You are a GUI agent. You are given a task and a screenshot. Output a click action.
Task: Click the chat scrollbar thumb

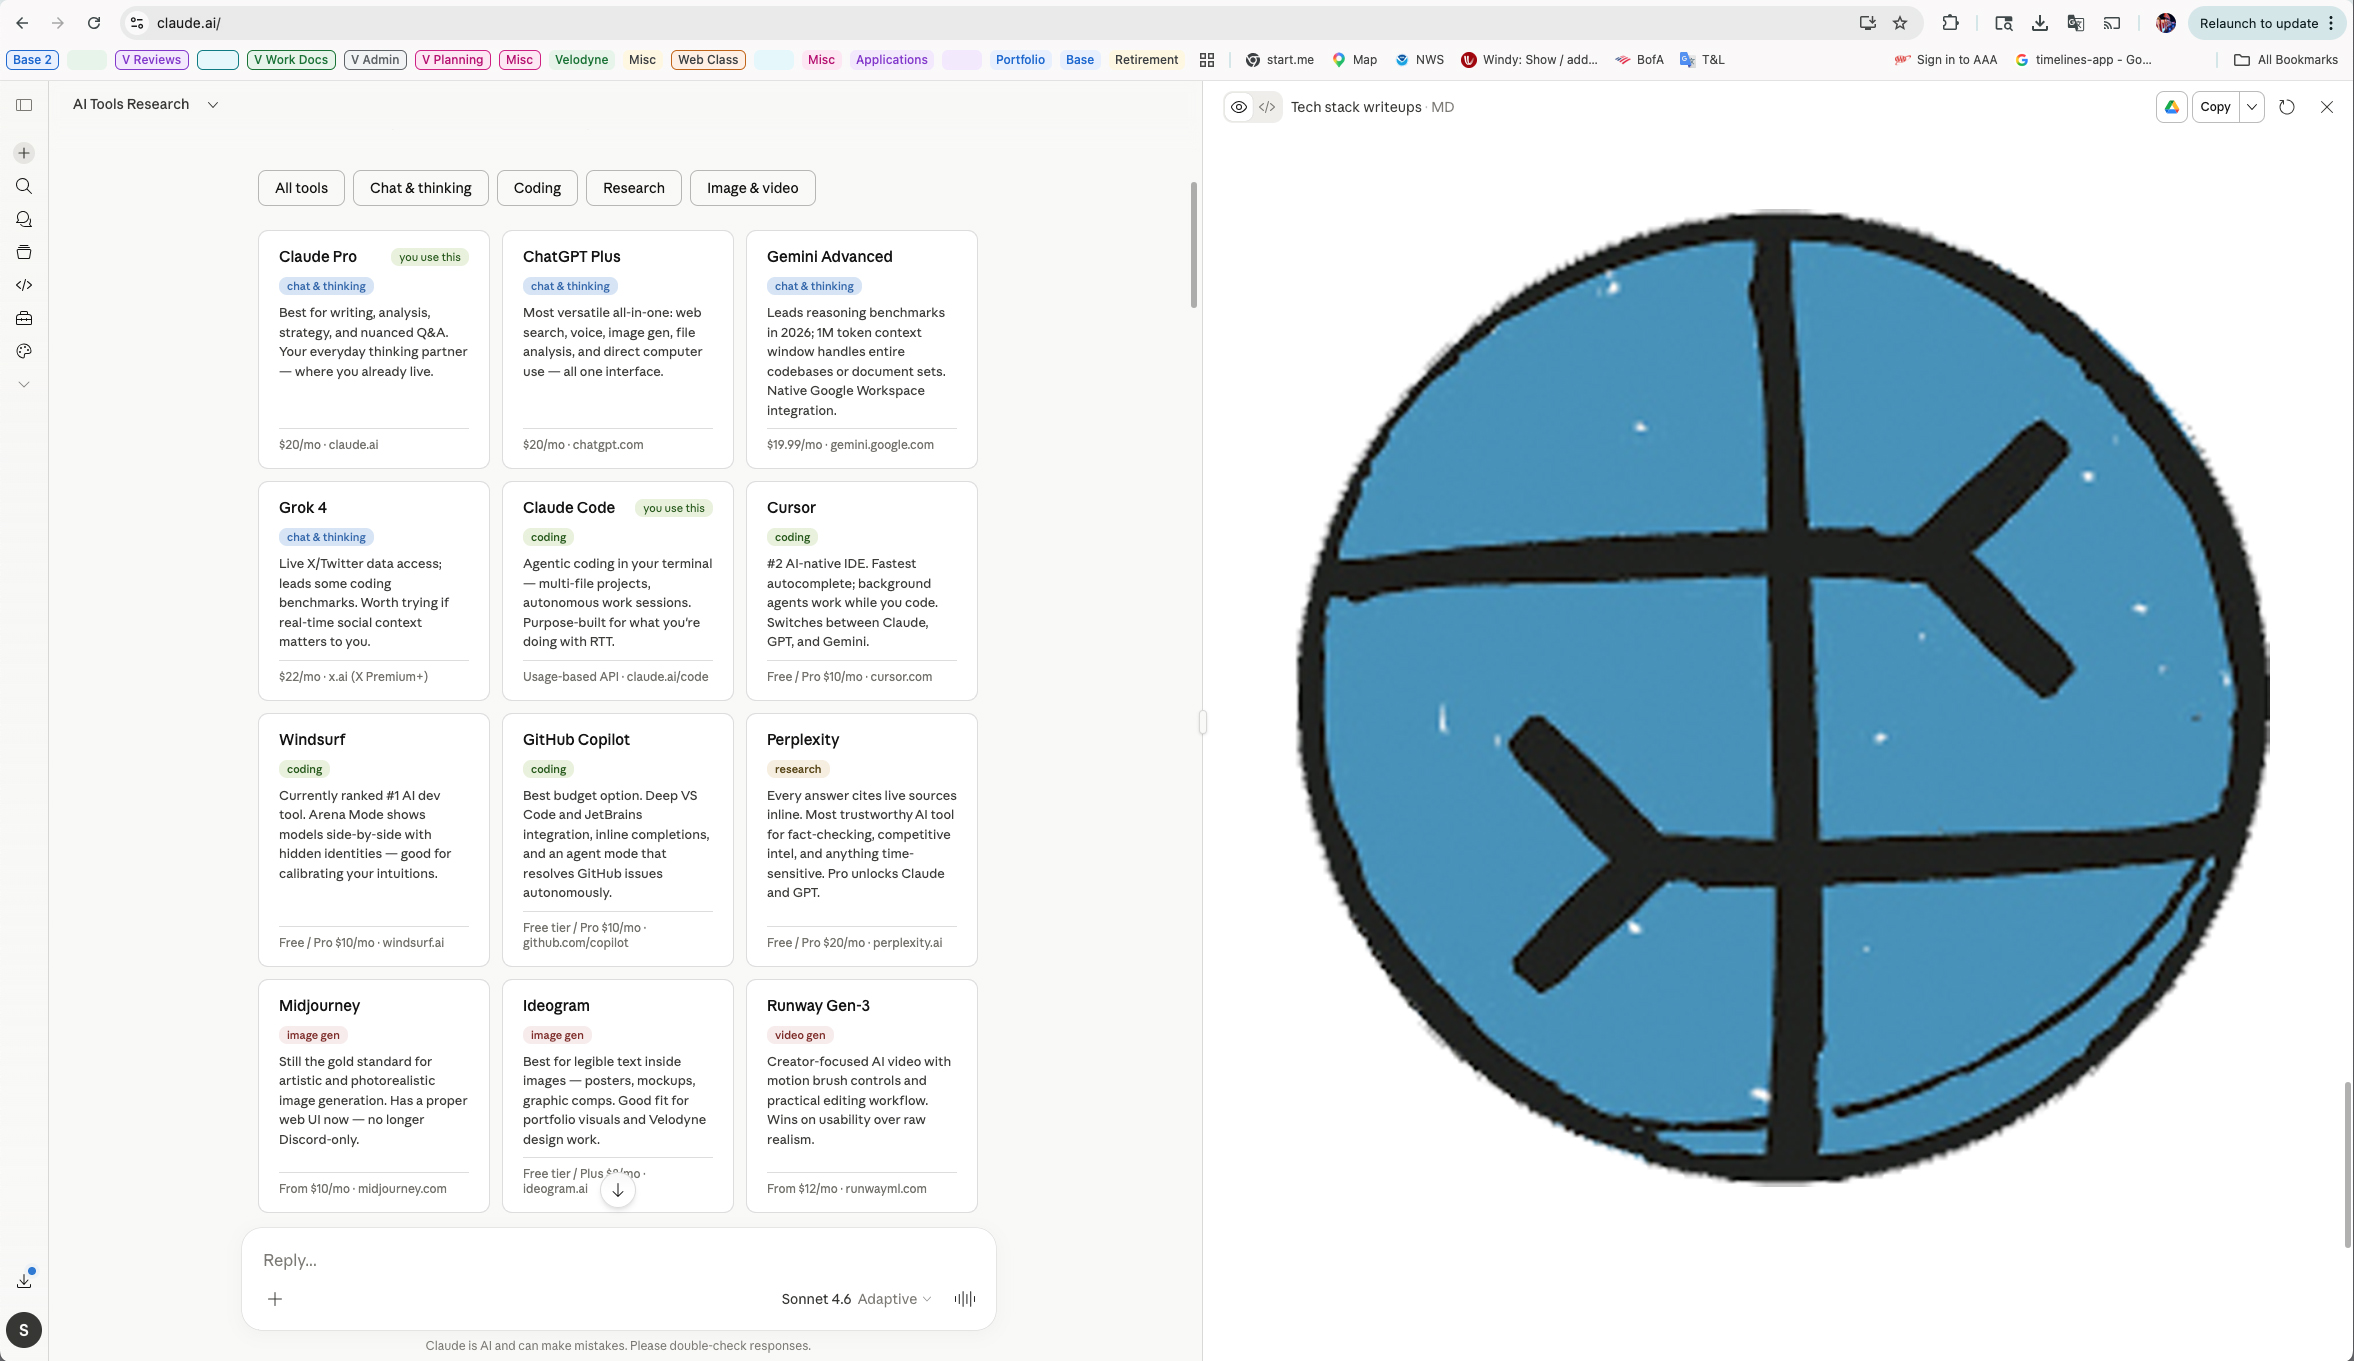pos(1193,245)
